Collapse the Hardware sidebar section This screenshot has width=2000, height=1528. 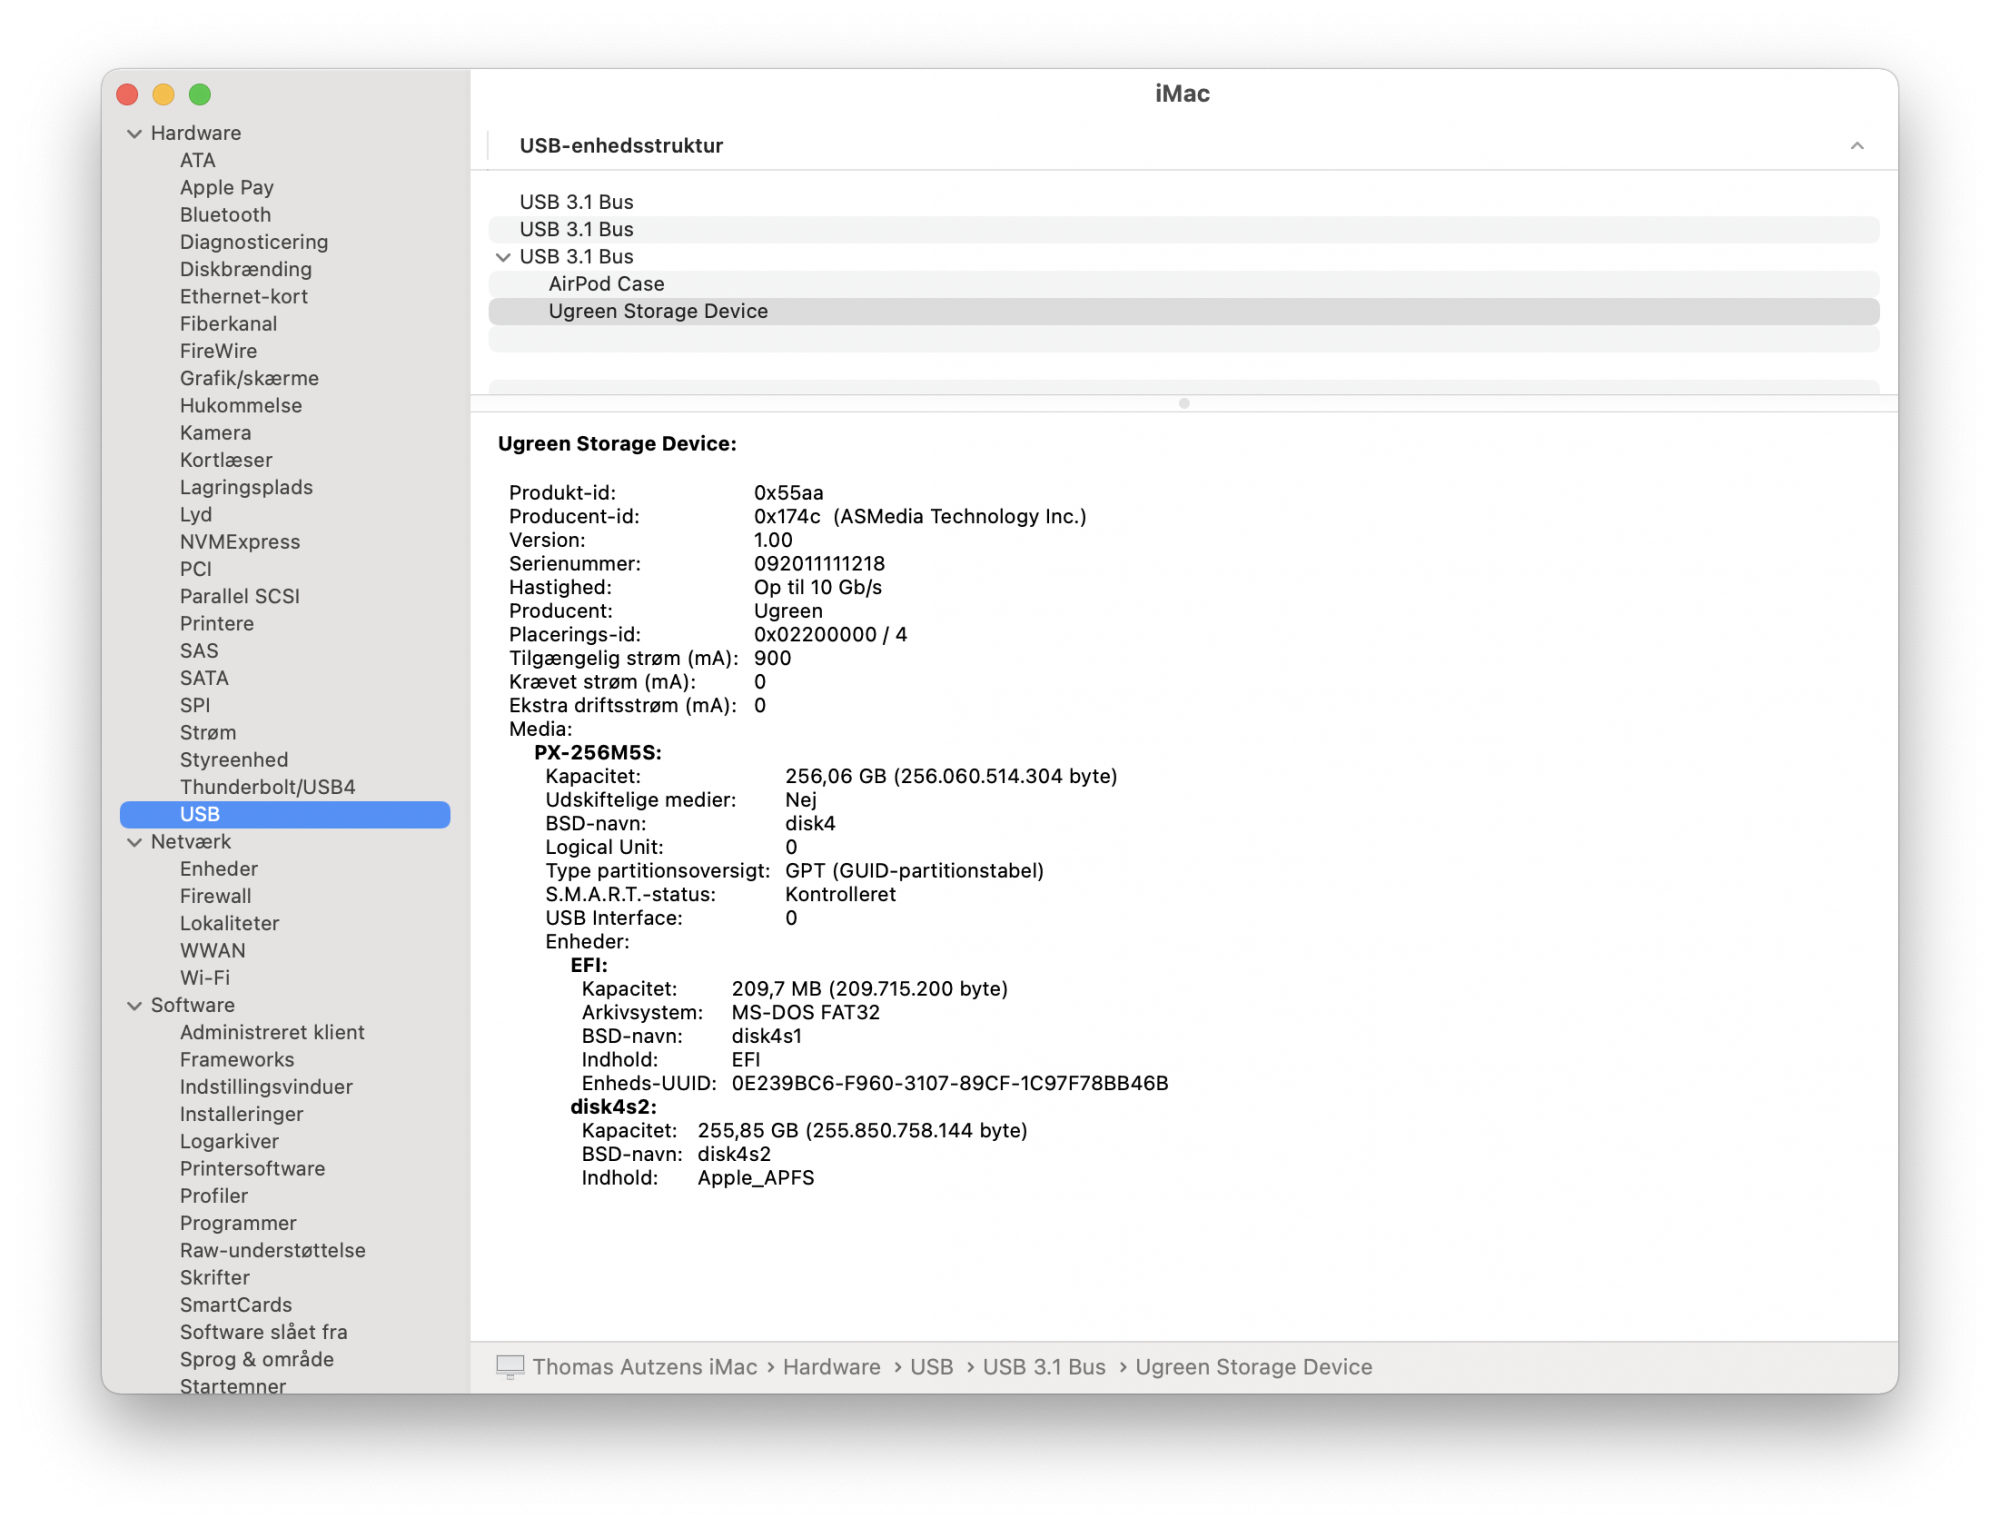click(134, 134)
